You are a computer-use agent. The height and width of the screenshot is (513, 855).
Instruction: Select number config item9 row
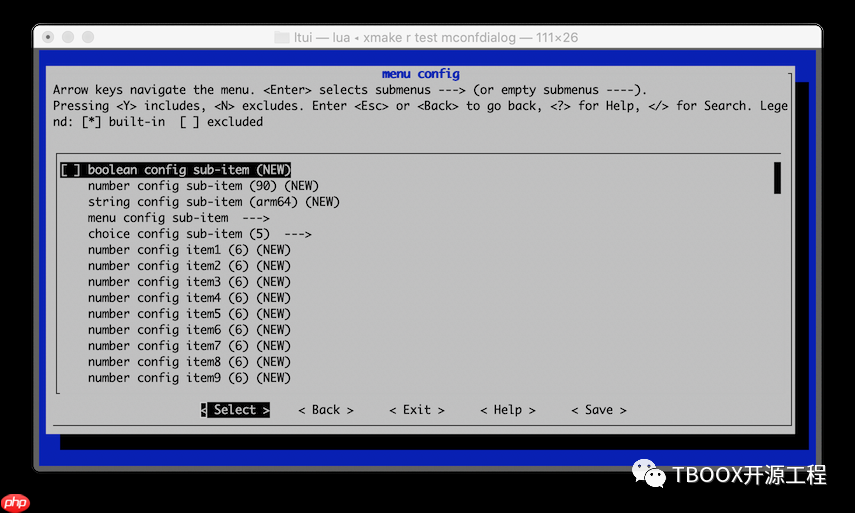coord(189,378)
